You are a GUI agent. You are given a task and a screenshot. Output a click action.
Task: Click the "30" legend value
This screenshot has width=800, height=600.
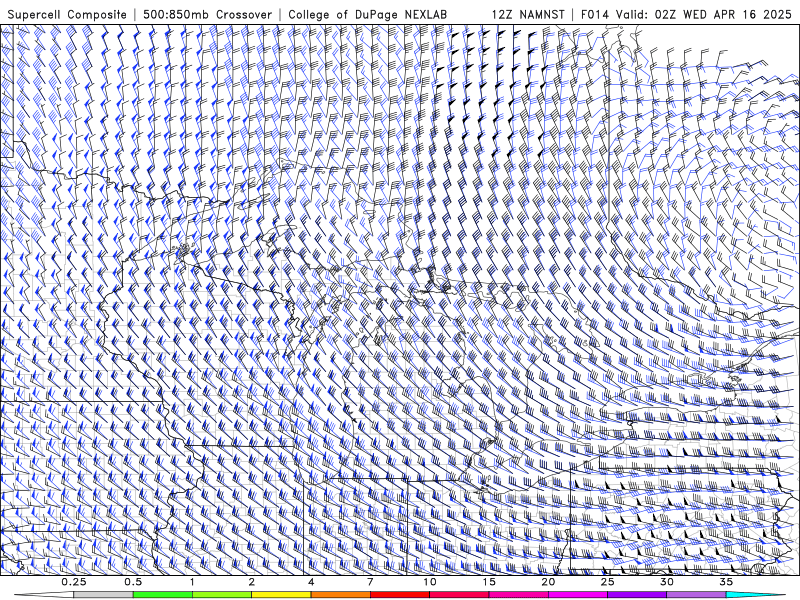(667, 582)
